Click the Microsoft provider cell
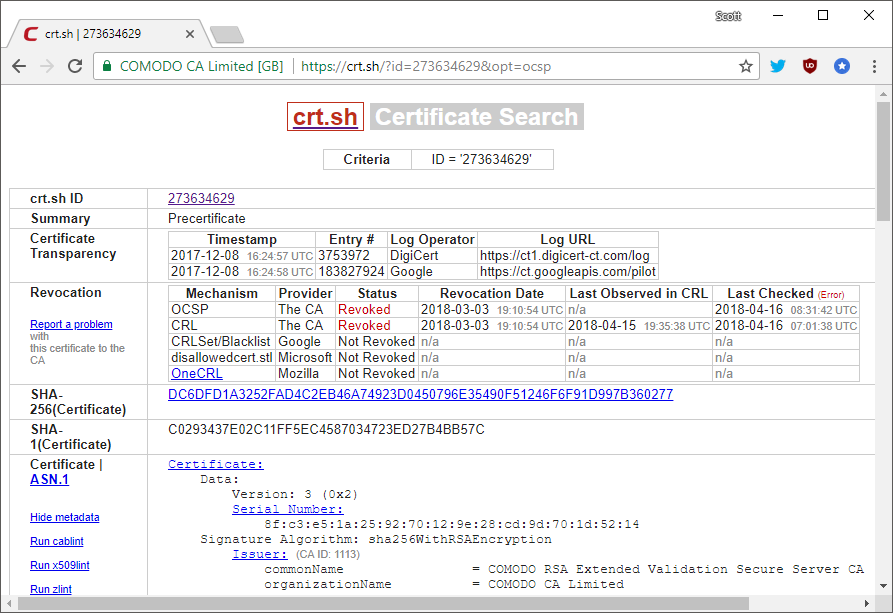893x613 pixels. [306, 358]
